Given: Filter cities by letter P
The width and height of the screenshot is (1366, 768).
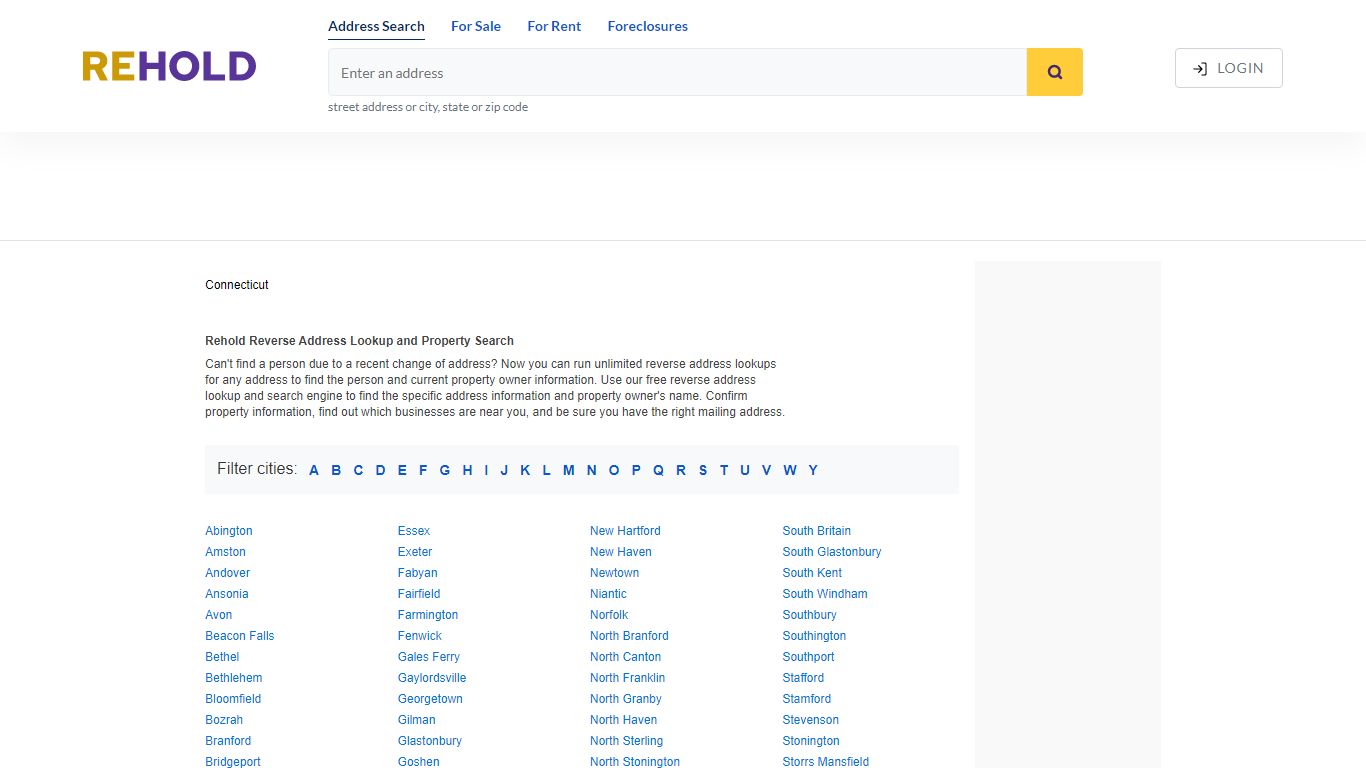Looking at the screenshot, I should [x=636, y=470].
